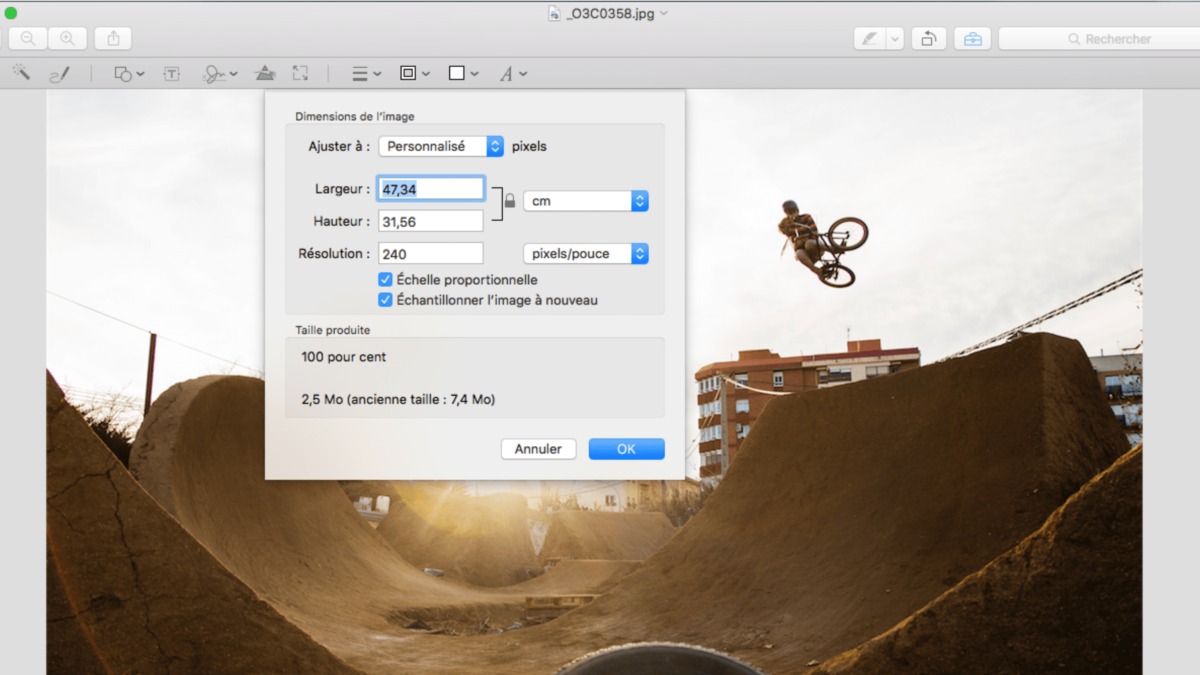The image size is (1200, 675).
Task: Confirm resize with the OK button
Action: (626, 449)
